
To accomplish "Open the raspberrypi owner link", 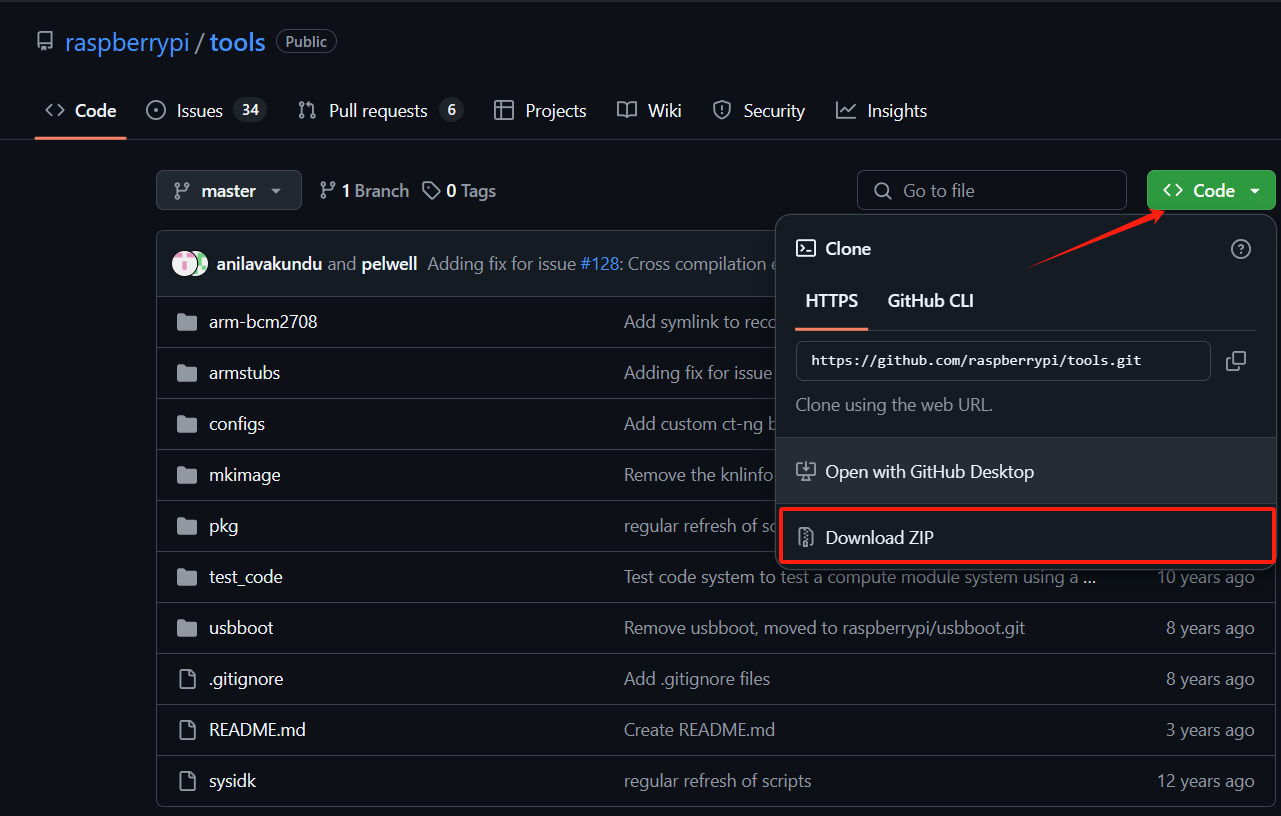I will (x=127, y=42).
